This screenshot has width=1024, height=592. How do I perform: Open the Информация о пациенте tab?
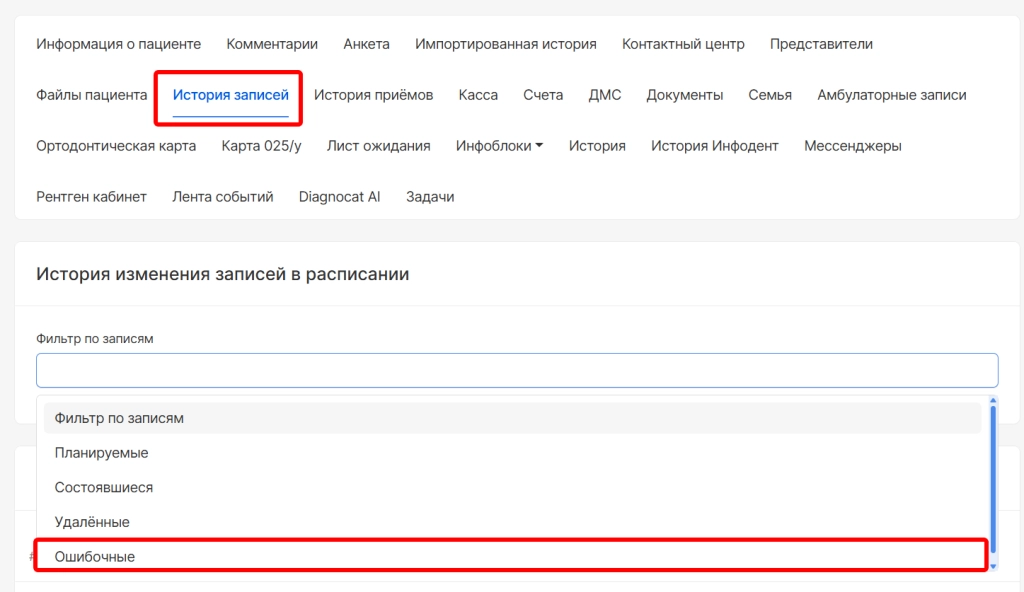118,44
